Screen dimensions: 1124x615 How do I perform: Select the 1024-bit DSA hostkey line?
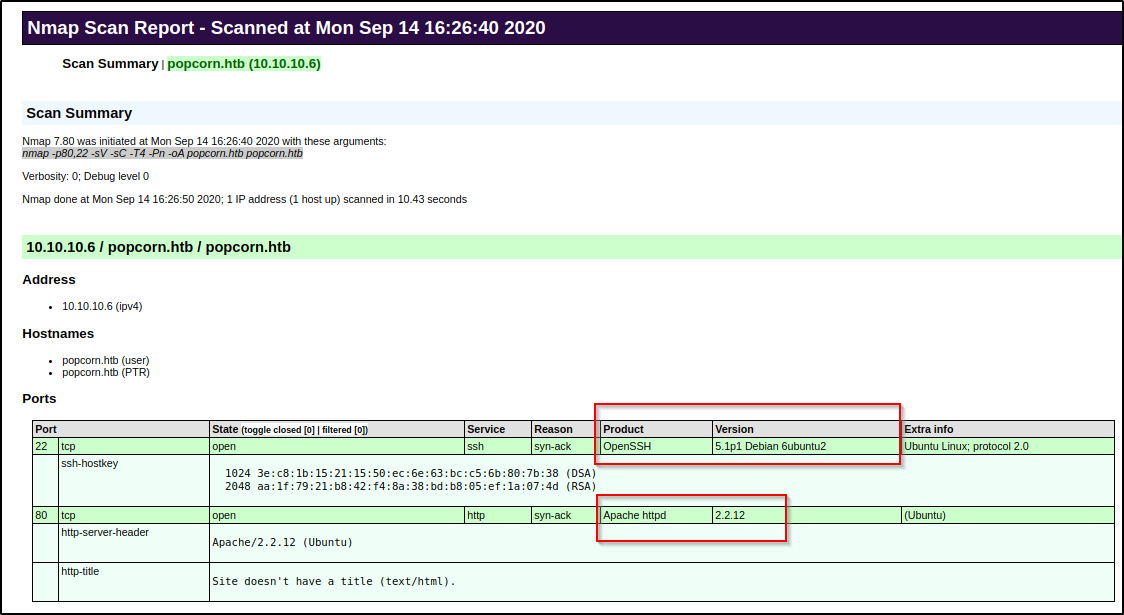coord(411,473)
